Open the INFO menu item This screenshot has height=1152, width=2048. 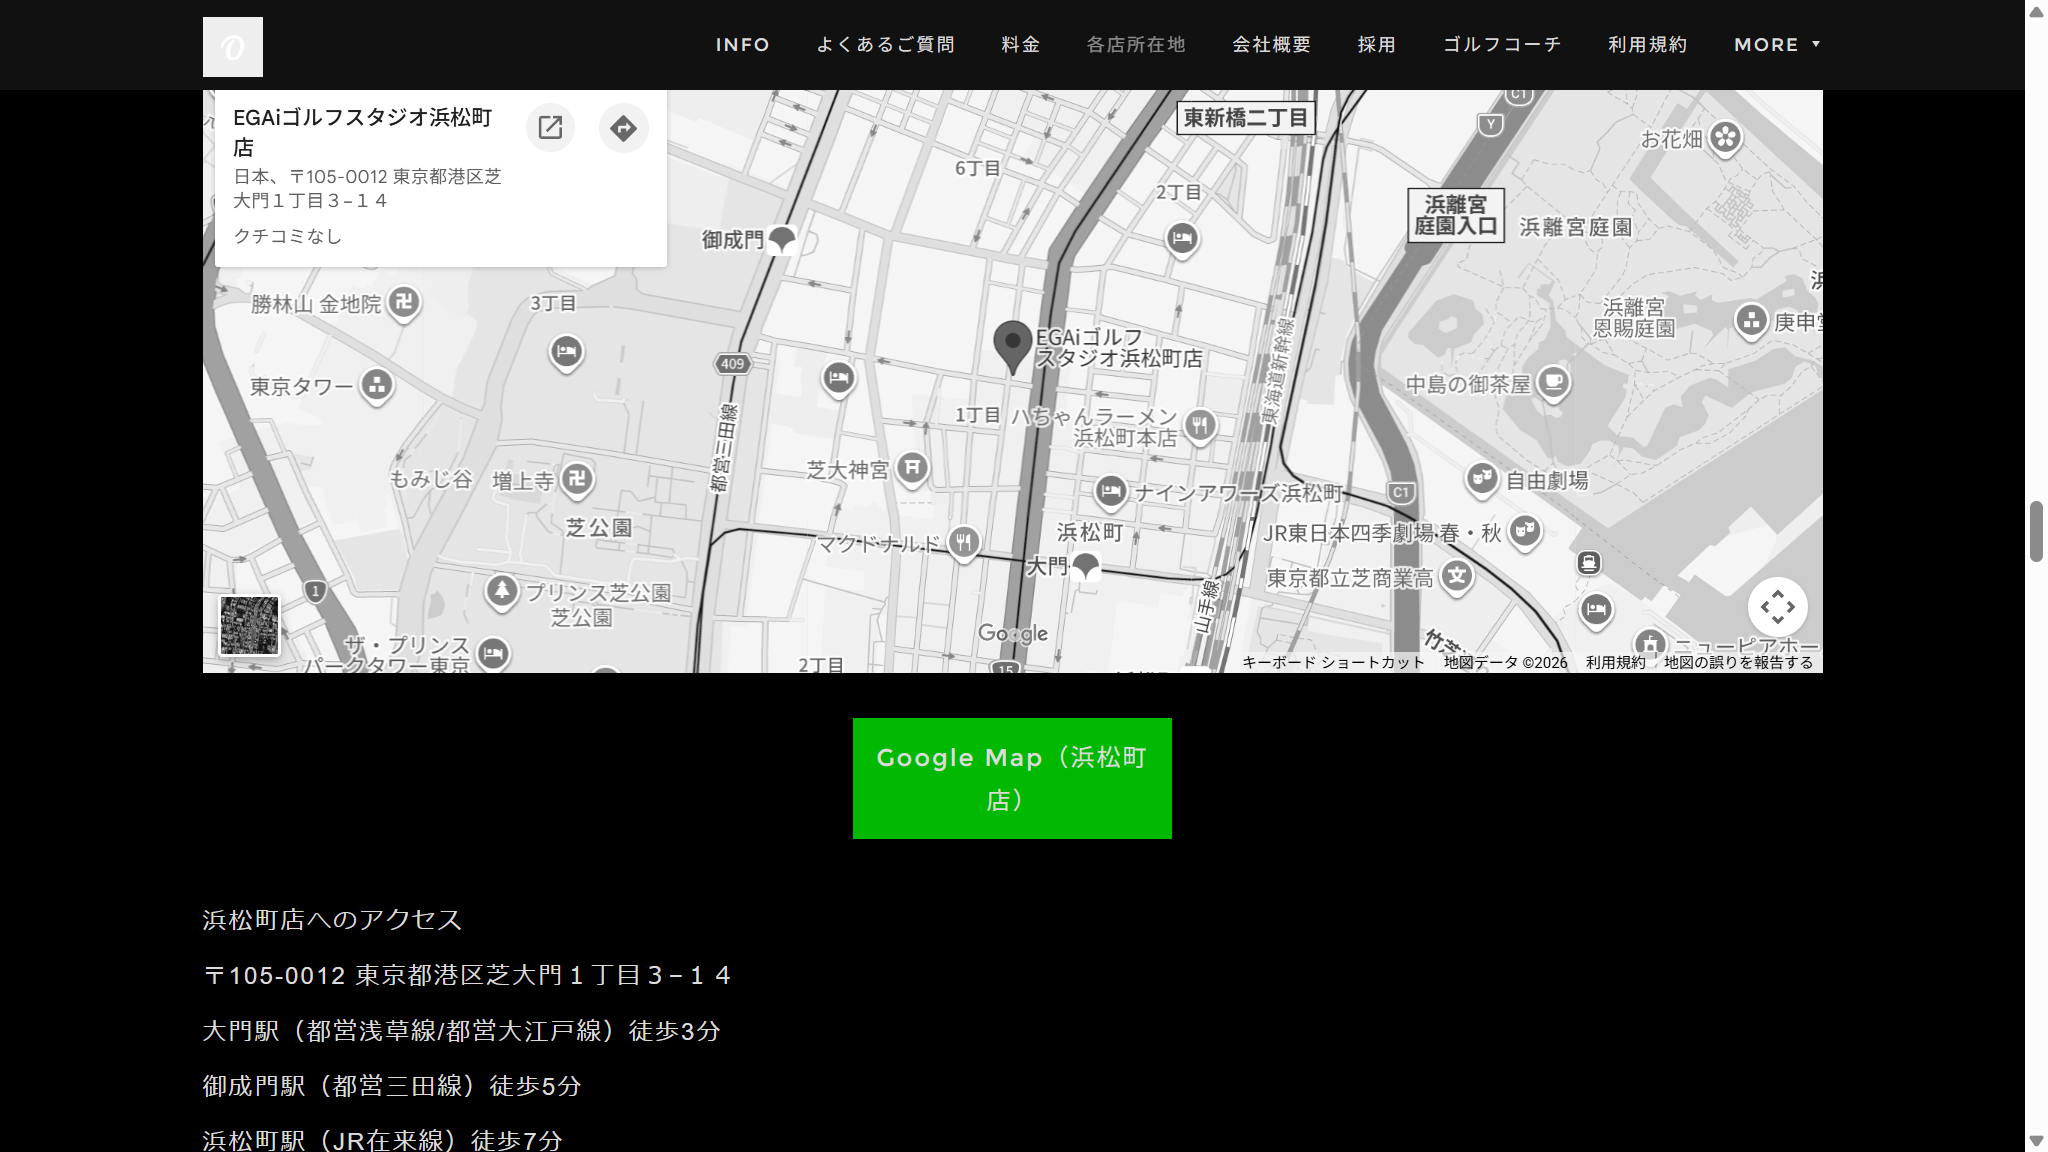743,45
